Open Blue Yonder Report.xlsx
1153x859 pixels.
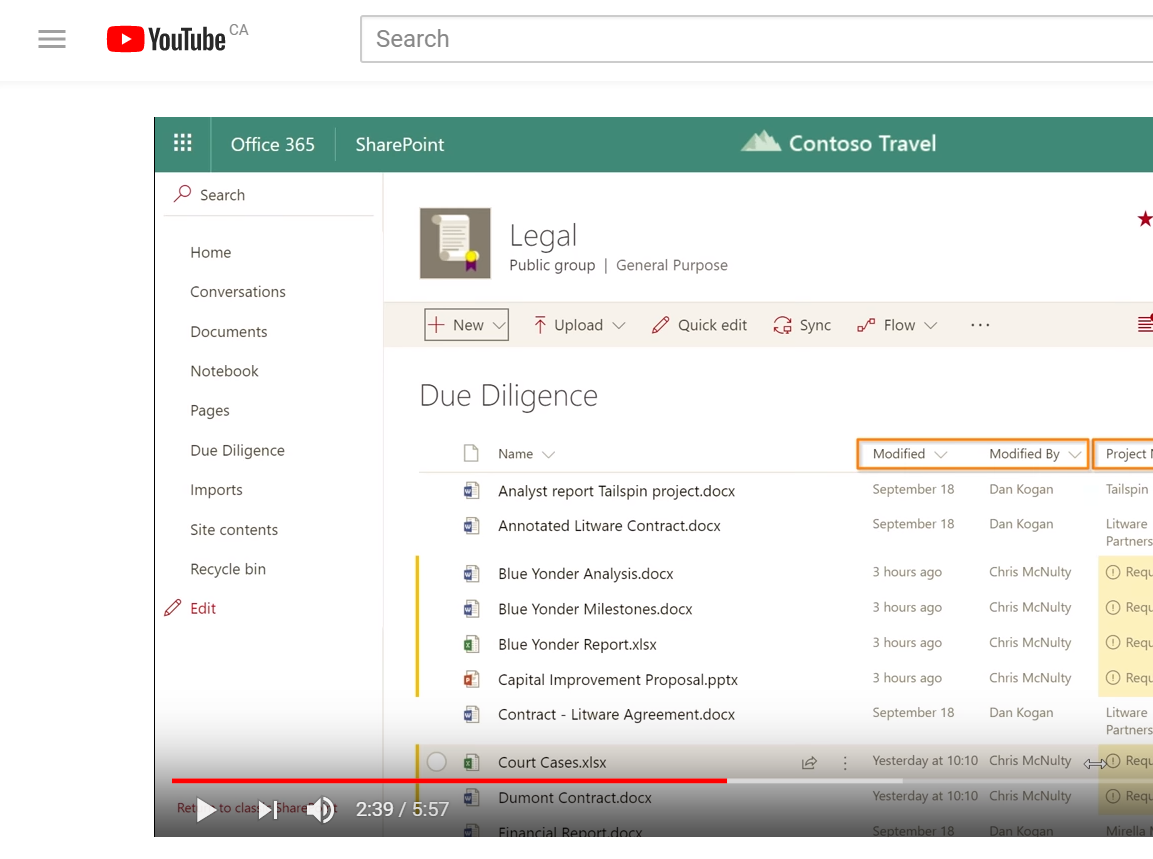click(577, 644)
